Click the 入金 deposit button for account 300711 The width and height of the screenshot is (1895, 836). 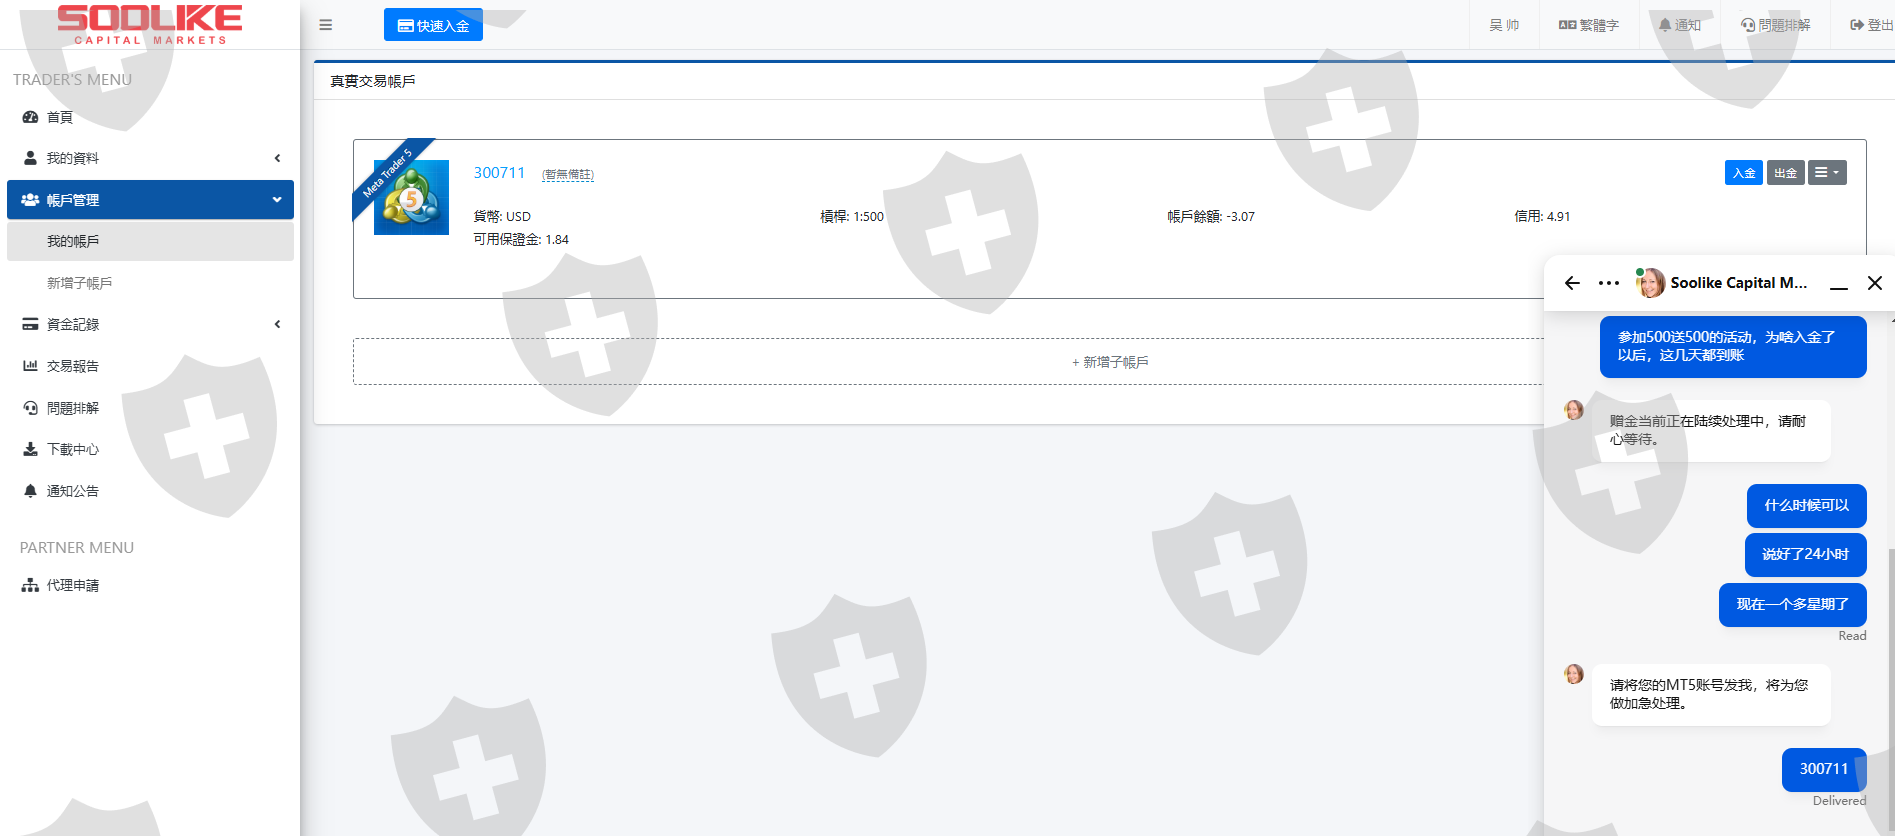[1744, 173]
